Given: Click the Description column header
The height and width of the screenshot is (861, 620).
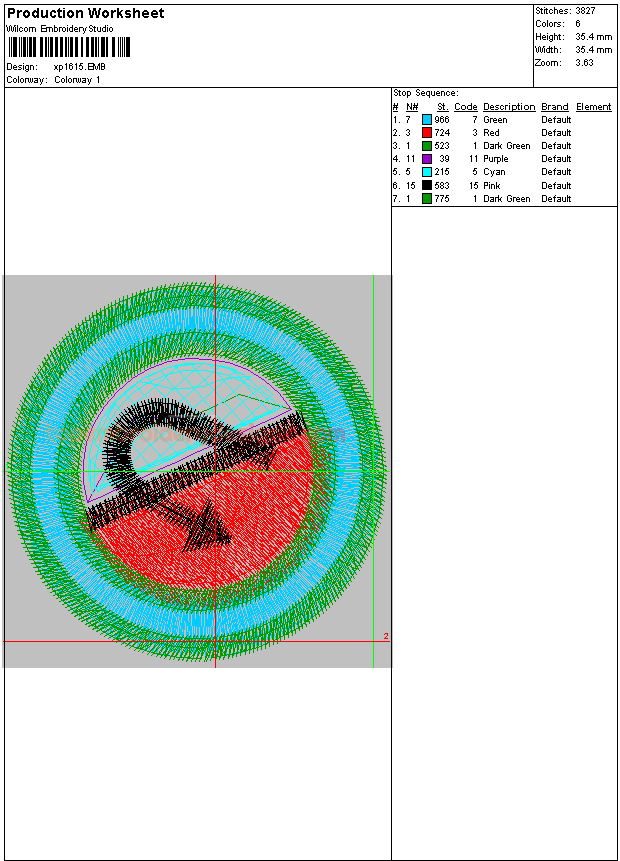Looking at the screenshot, I should click(x=509, y=107).
